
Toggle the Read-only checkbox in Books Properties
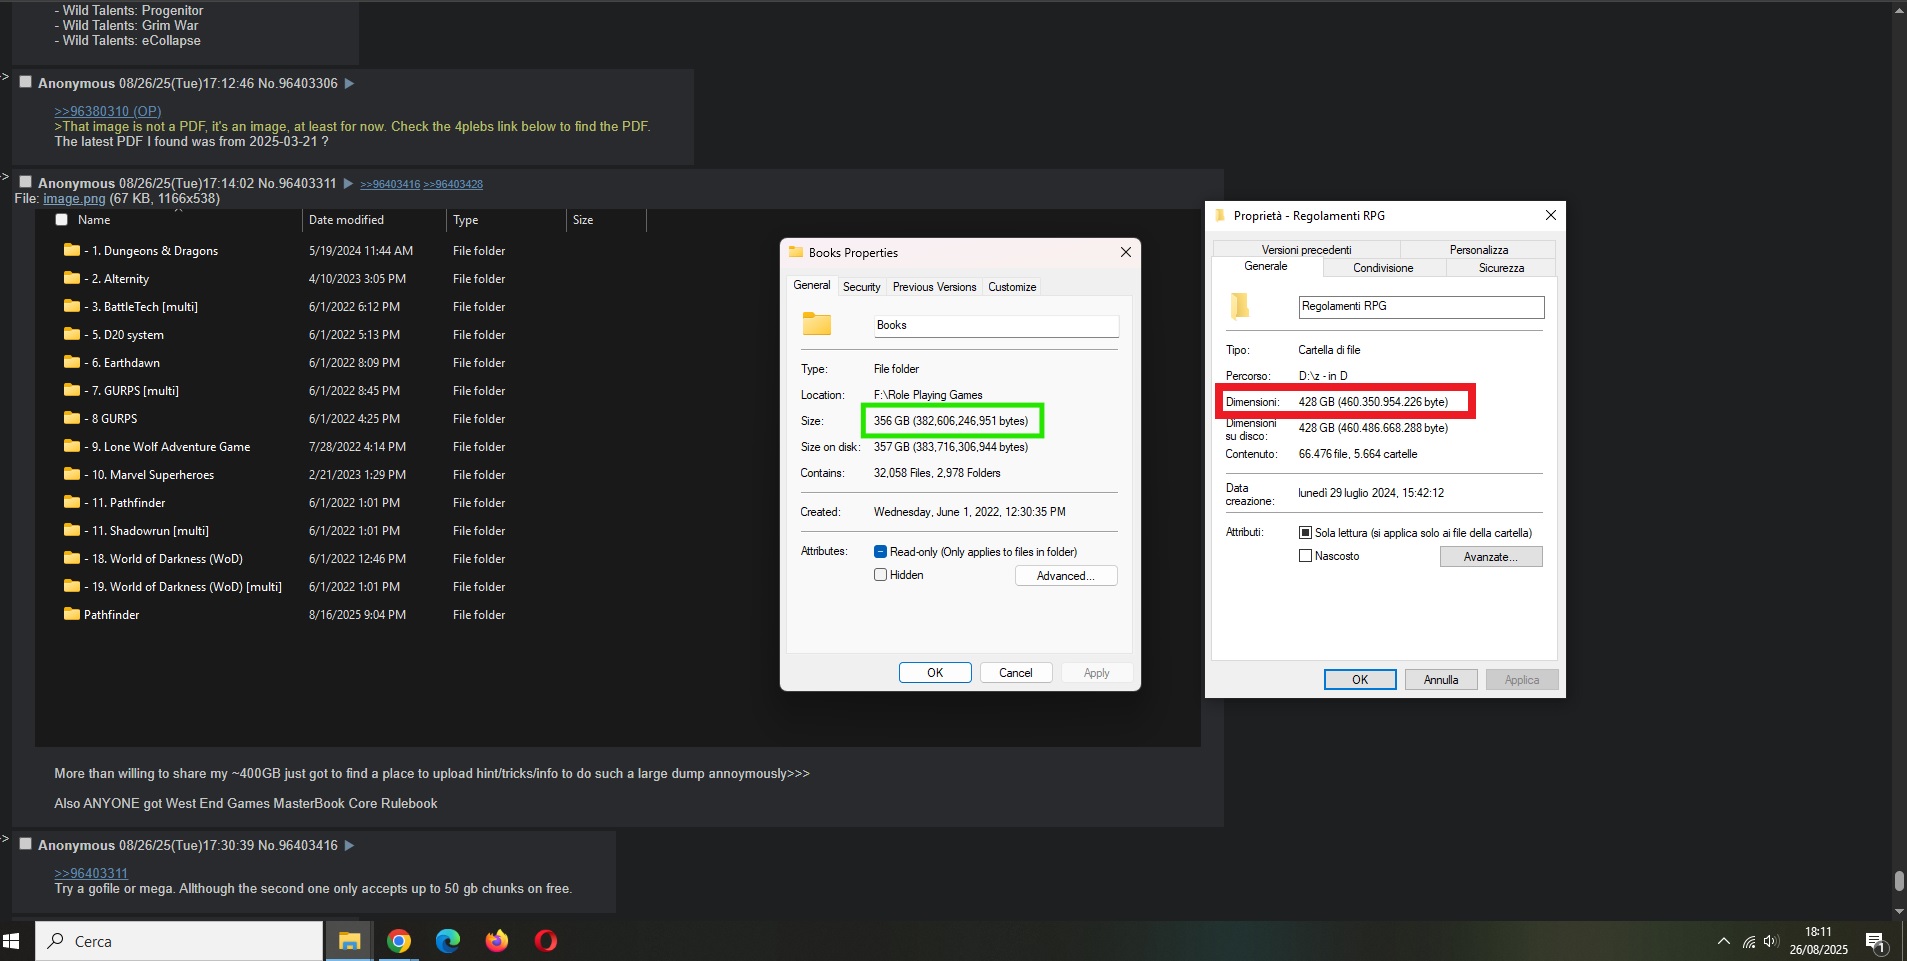click(880, 552)
